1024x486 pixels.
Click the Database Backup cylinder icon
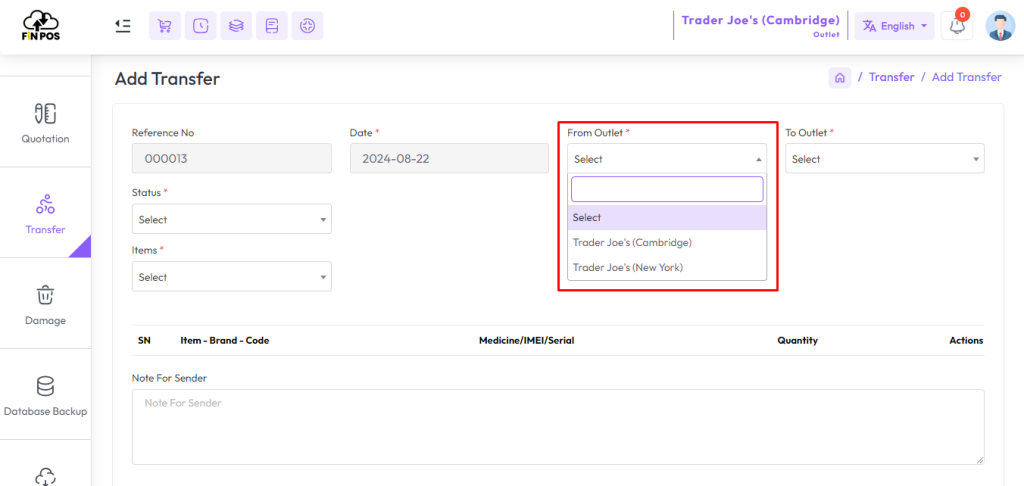pyautogui.click(x=45, y=386)
